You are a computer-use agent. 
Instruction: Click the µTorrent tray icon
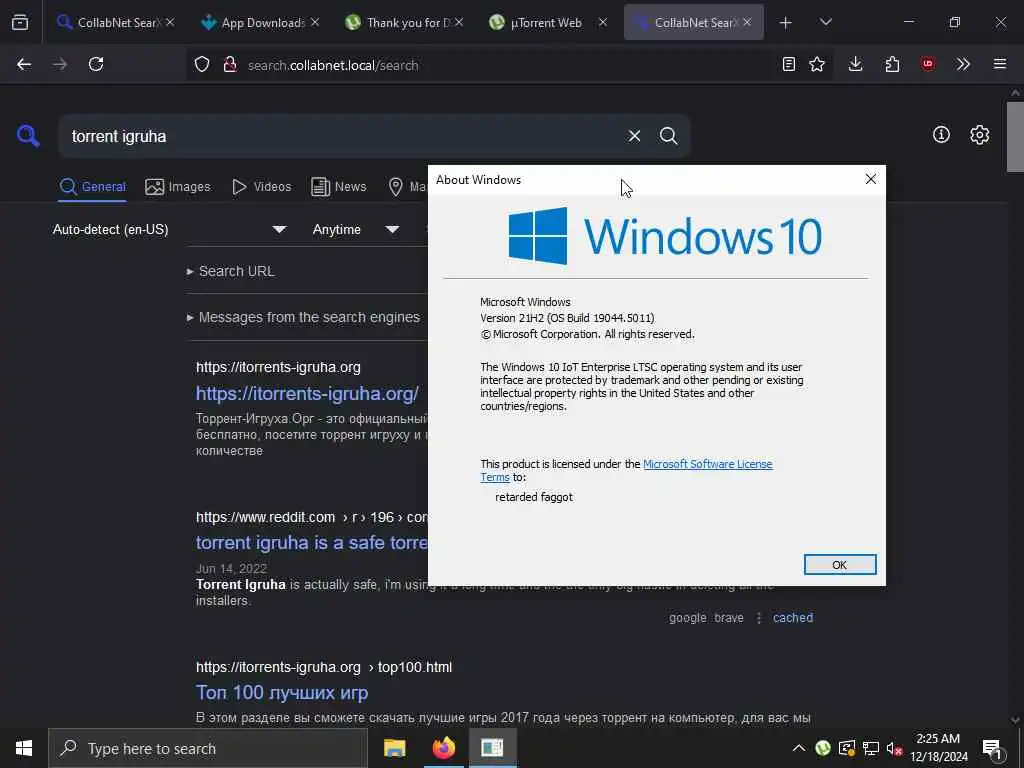[823, 748]
